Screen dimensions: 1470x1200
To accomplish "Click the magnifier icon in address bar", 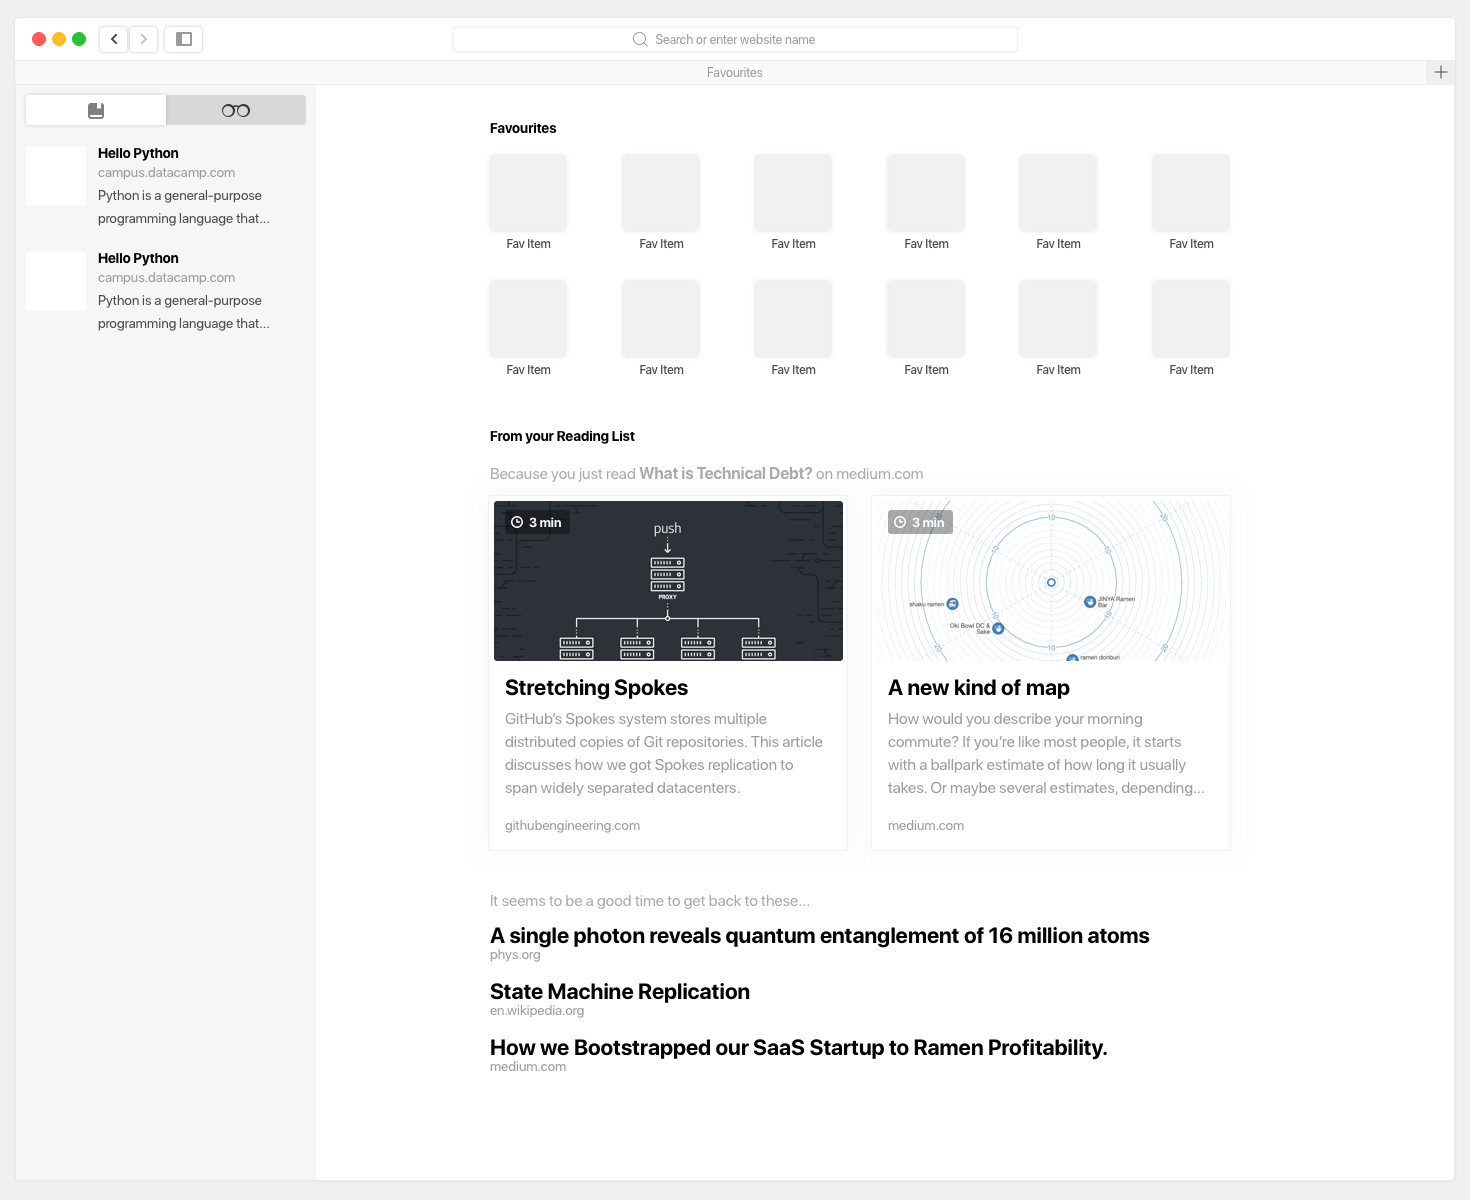I will pyautogui.click(x=640, y=39).
